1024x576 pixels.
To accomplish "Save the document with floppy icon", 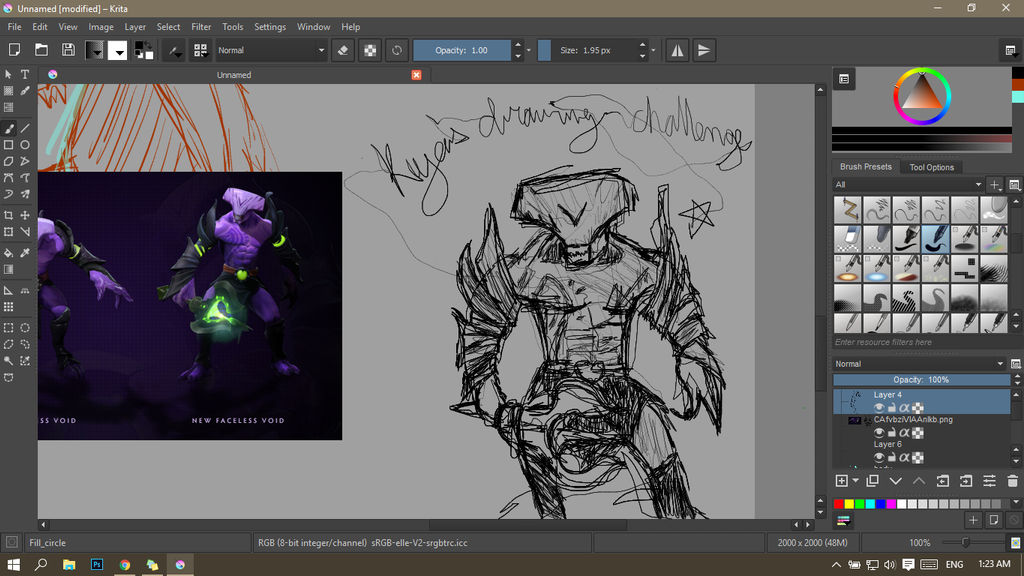I will 68,50.
